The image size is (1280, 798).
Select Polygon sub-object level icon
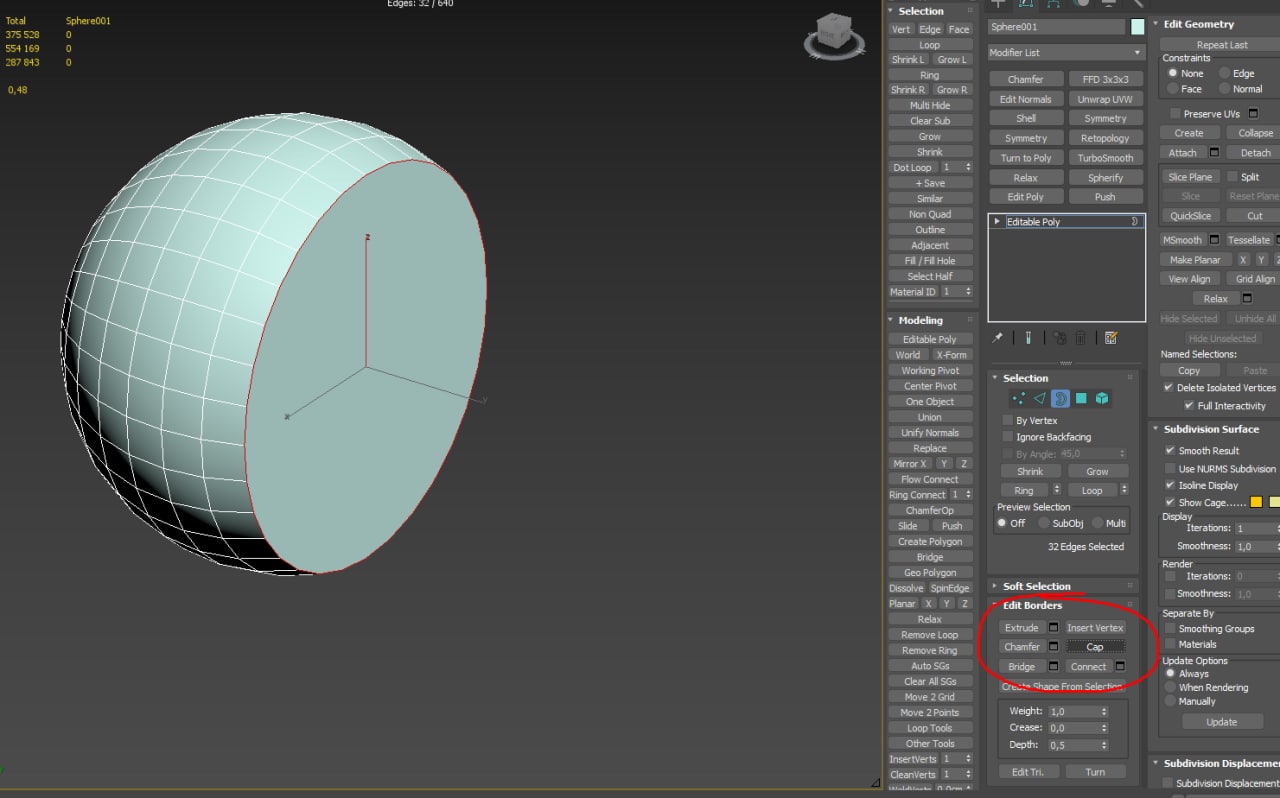1081,398
